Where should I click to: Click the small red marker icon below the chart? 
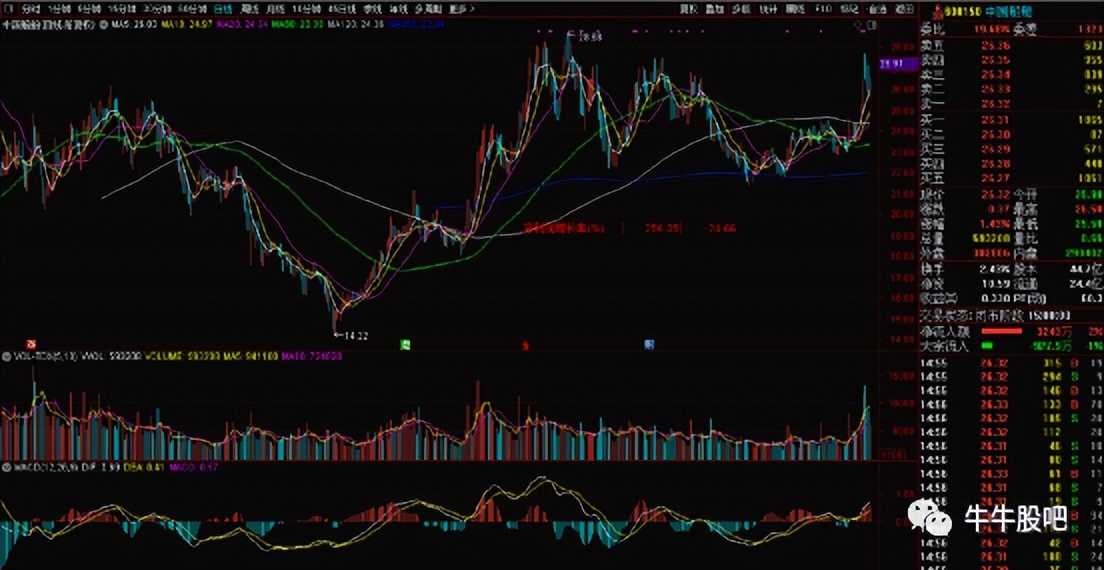pos(525,345)
